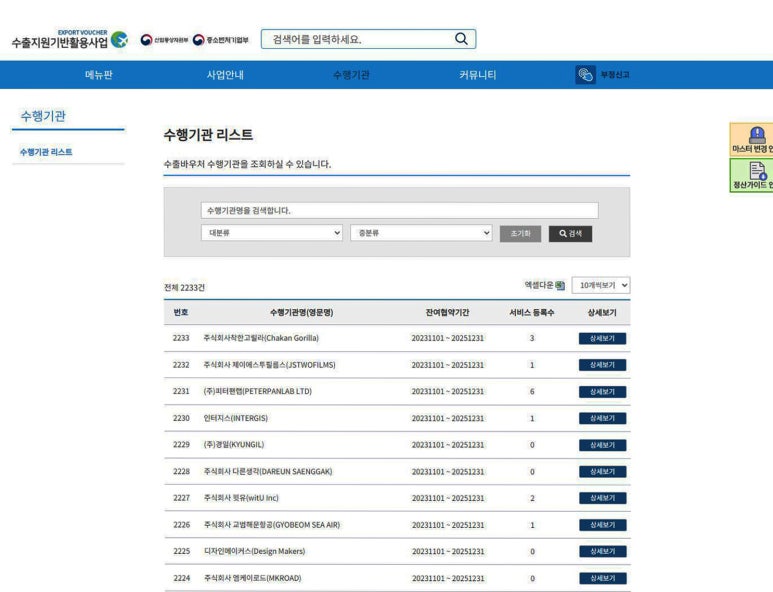
Task: Select the INTERGIS organization name
Action: 236,418
